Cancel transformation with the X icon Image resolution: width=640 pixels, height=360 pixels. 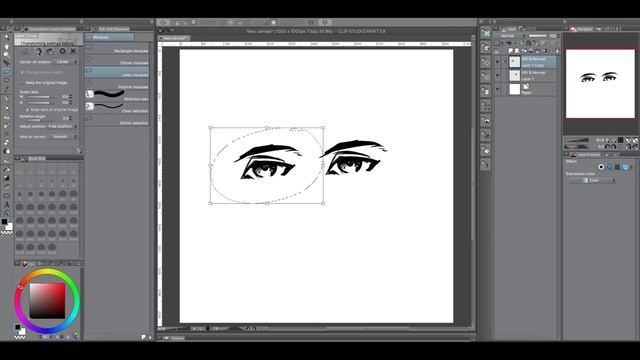point(73,51)
